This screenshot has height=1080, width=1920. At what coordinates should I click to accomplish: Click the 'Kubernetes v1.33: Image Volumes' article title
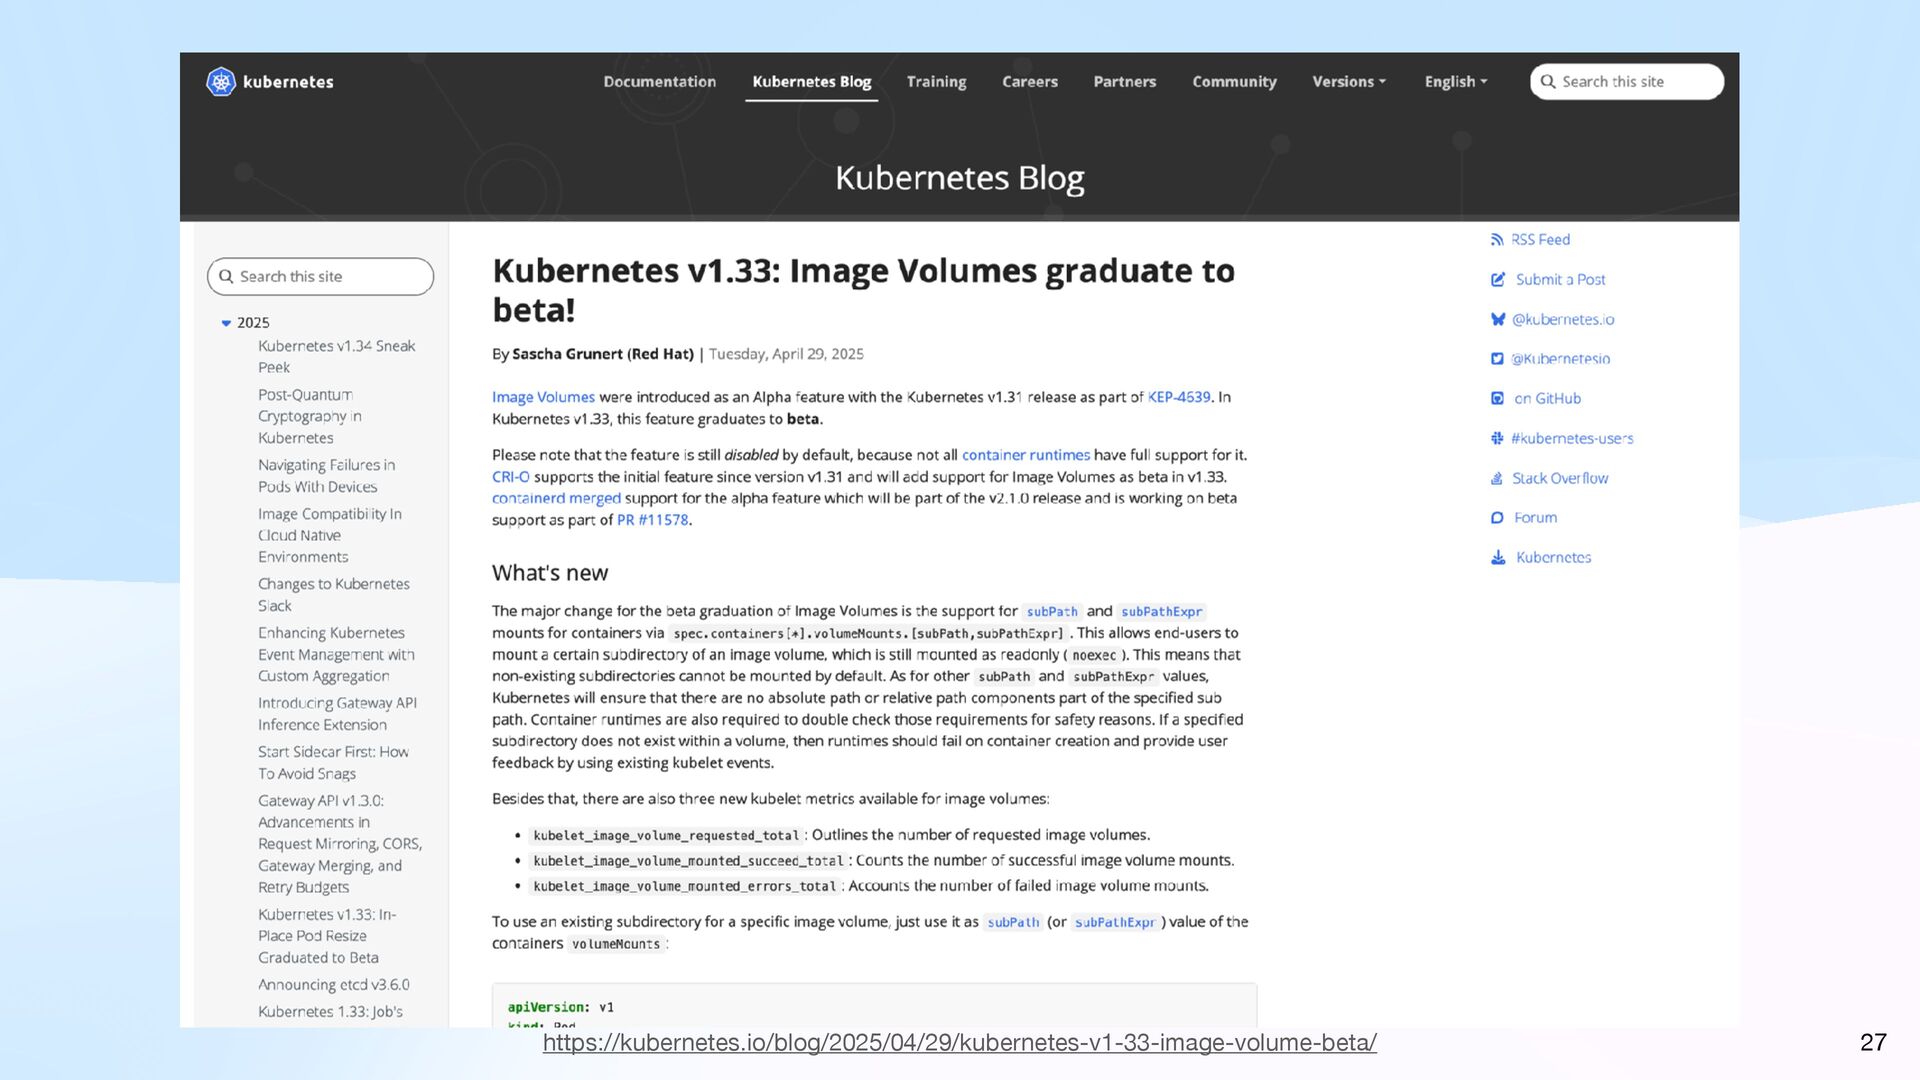pyautogui.click(x=863, y=290)
